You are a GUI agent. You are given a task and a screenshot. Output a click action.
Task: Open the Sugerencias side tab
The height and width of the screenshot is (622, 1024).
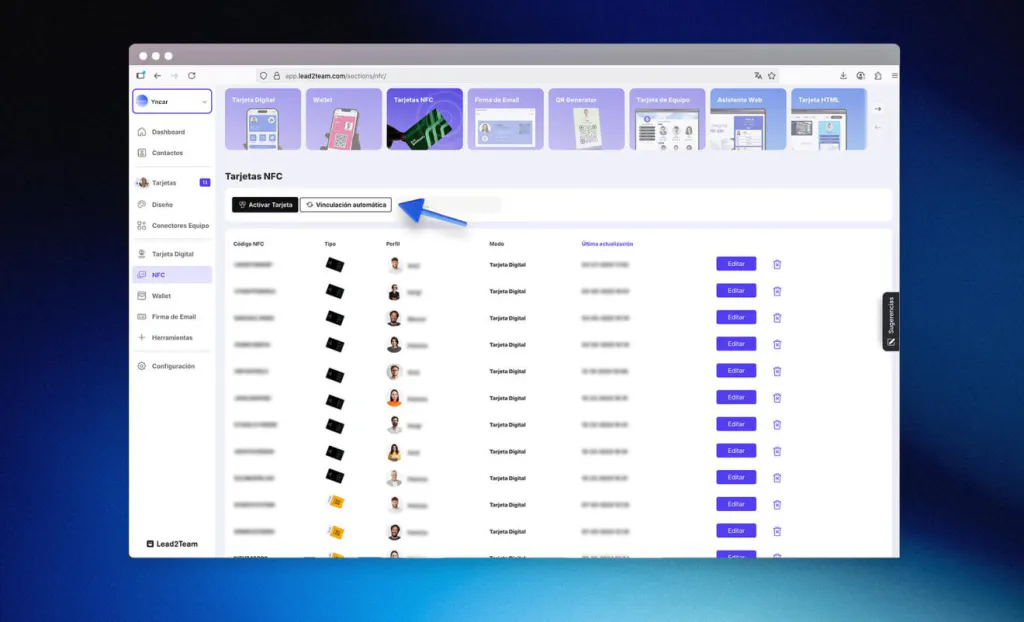891,321
